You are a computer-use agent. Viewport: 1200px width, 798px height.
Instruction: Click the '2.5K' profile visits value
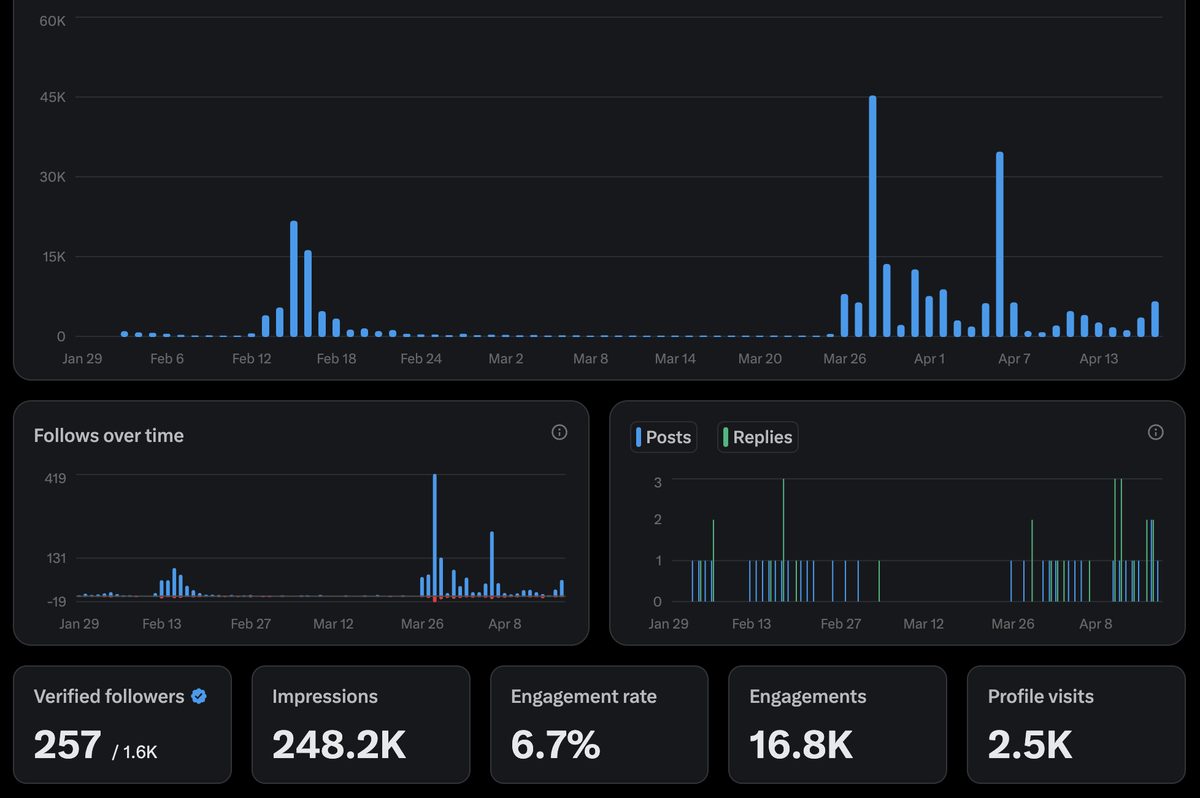1030,744
